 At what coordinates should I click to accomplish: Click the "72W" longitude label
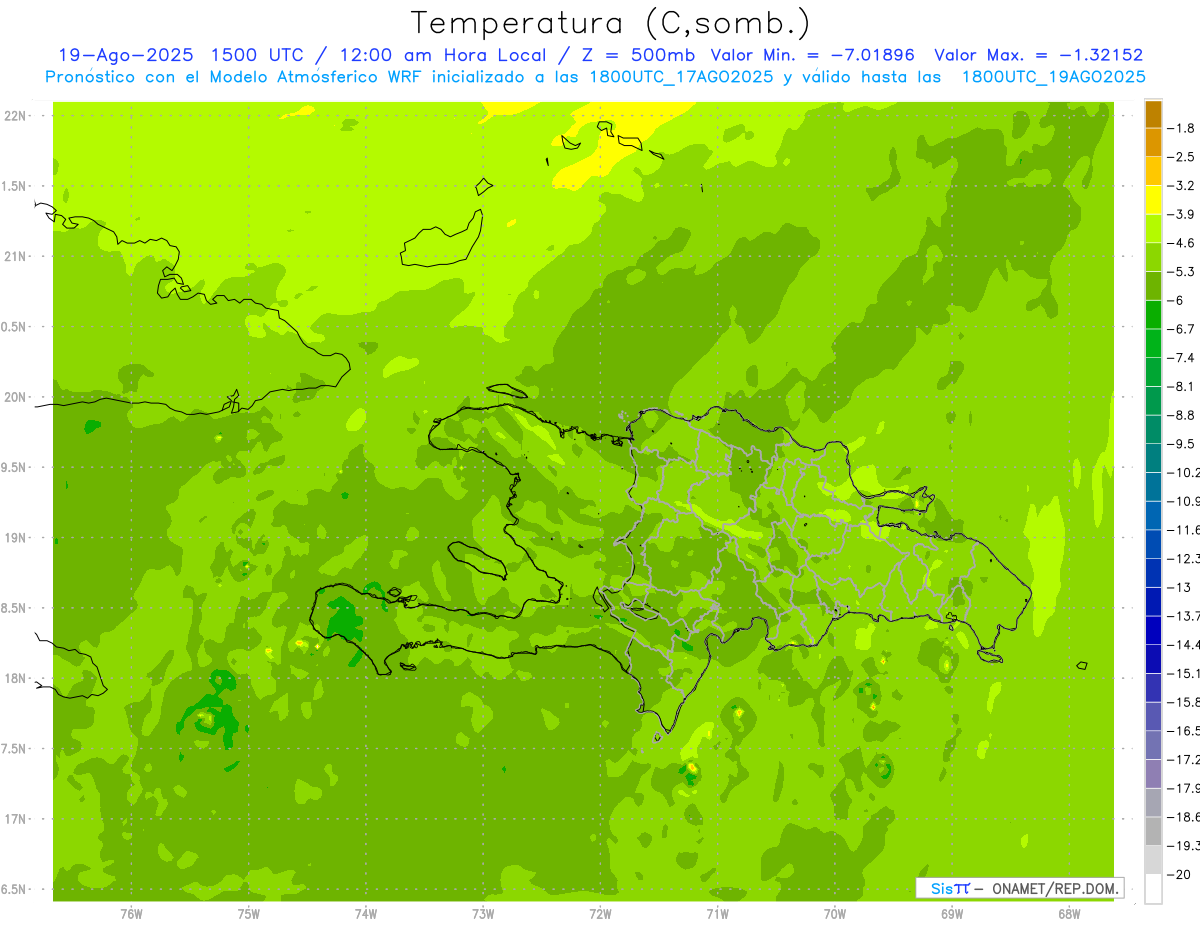pos(600,914)
